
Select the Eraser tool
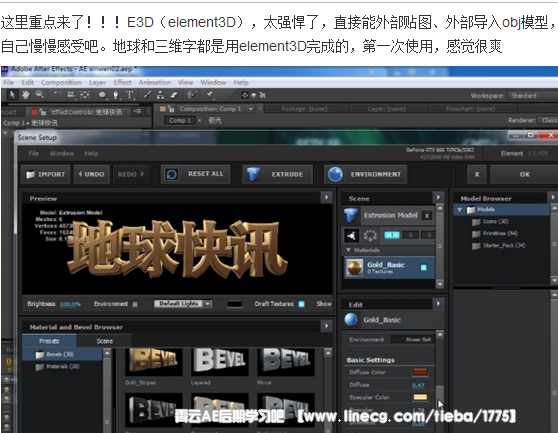[174, 95]
